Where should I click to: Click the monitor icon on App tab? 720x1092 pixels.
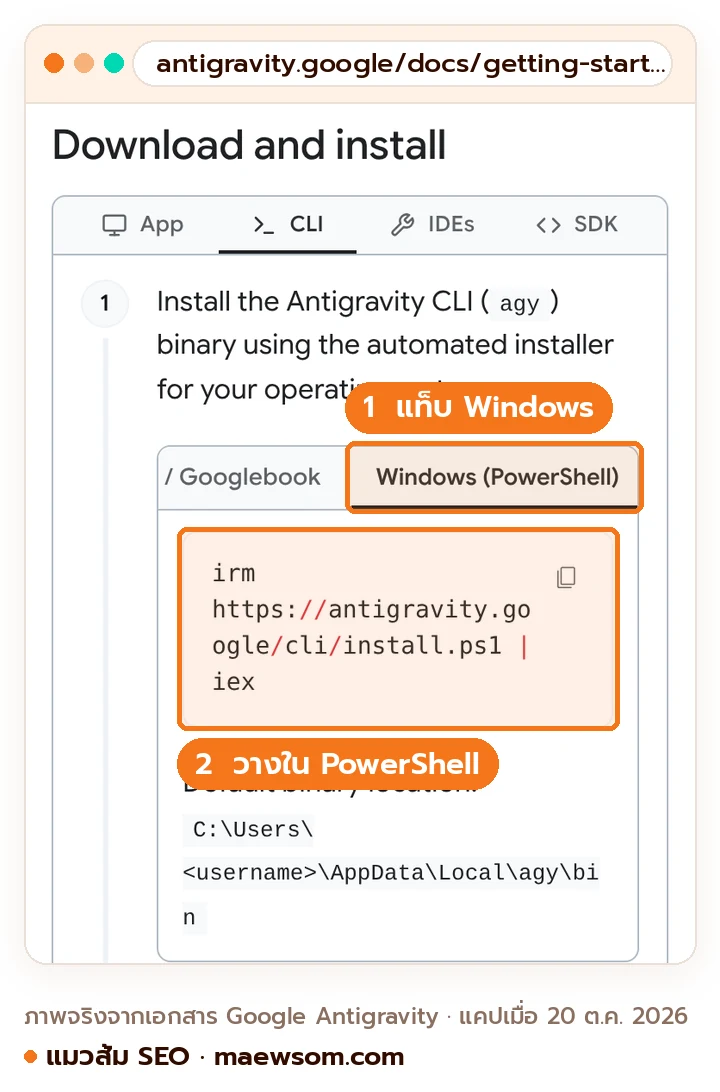coord(115,225)
